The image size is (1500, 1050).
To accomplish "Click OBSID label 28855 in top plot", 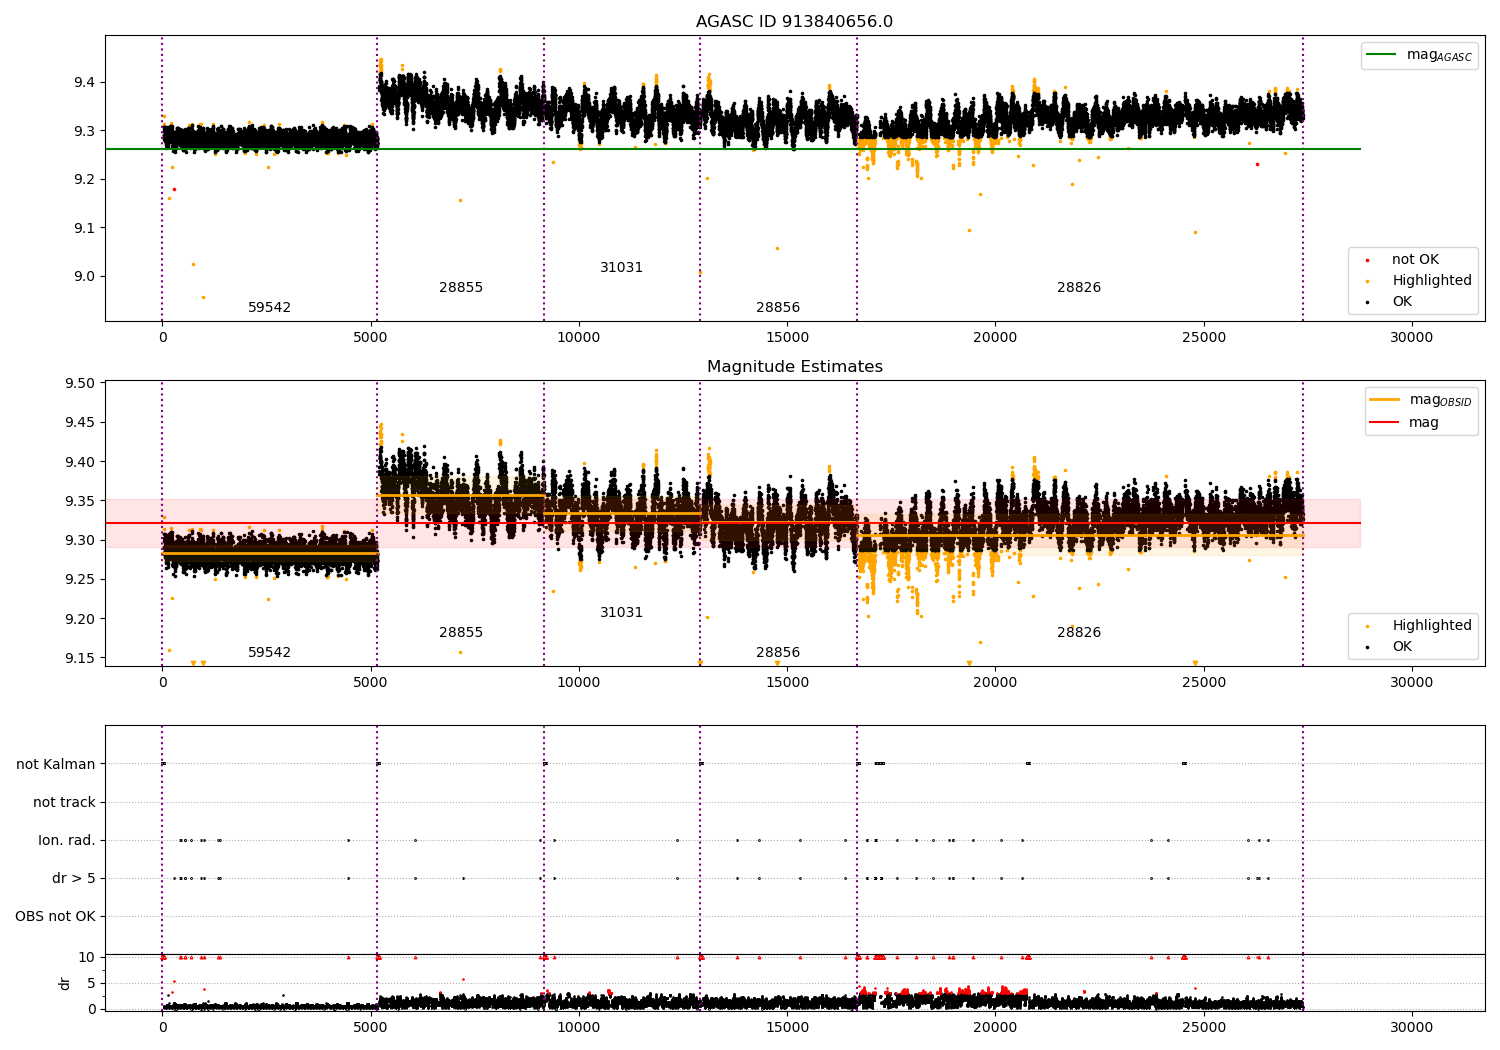I will tap(461, 288).
